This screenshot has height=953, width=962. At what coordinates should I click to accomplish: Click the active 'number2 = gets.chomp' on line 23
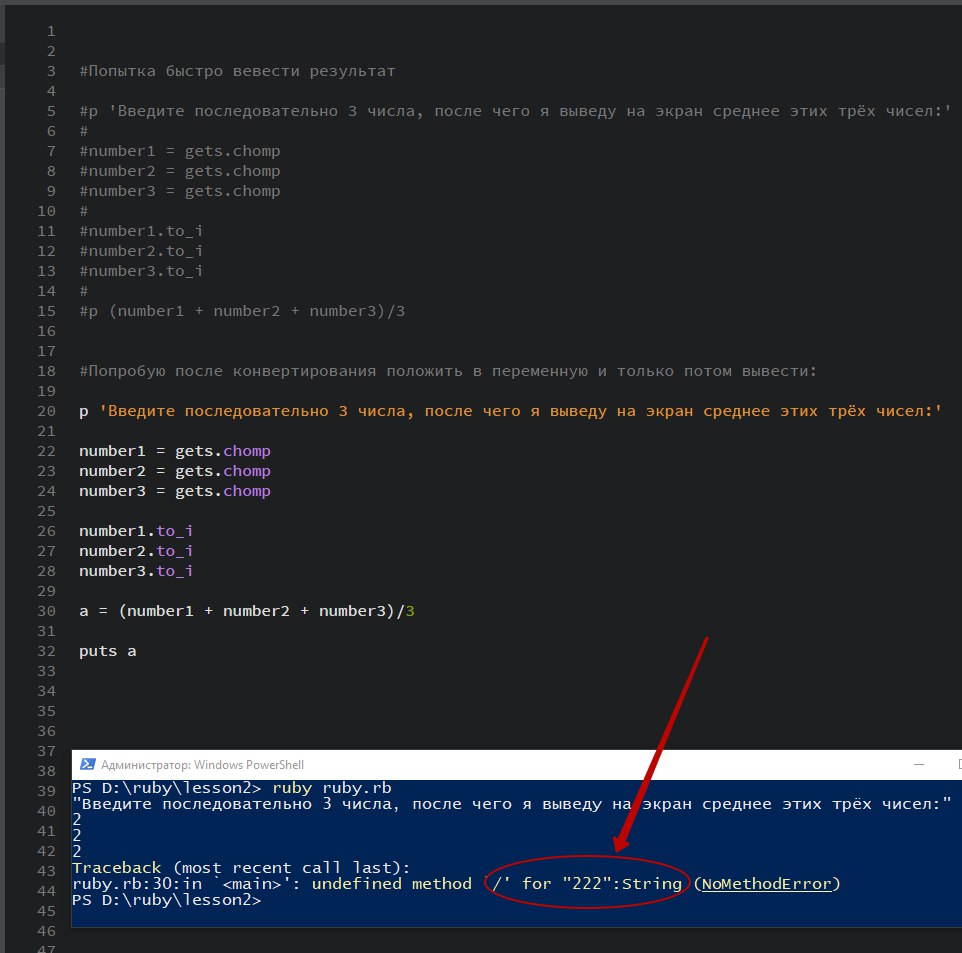[x=175, y=471]
